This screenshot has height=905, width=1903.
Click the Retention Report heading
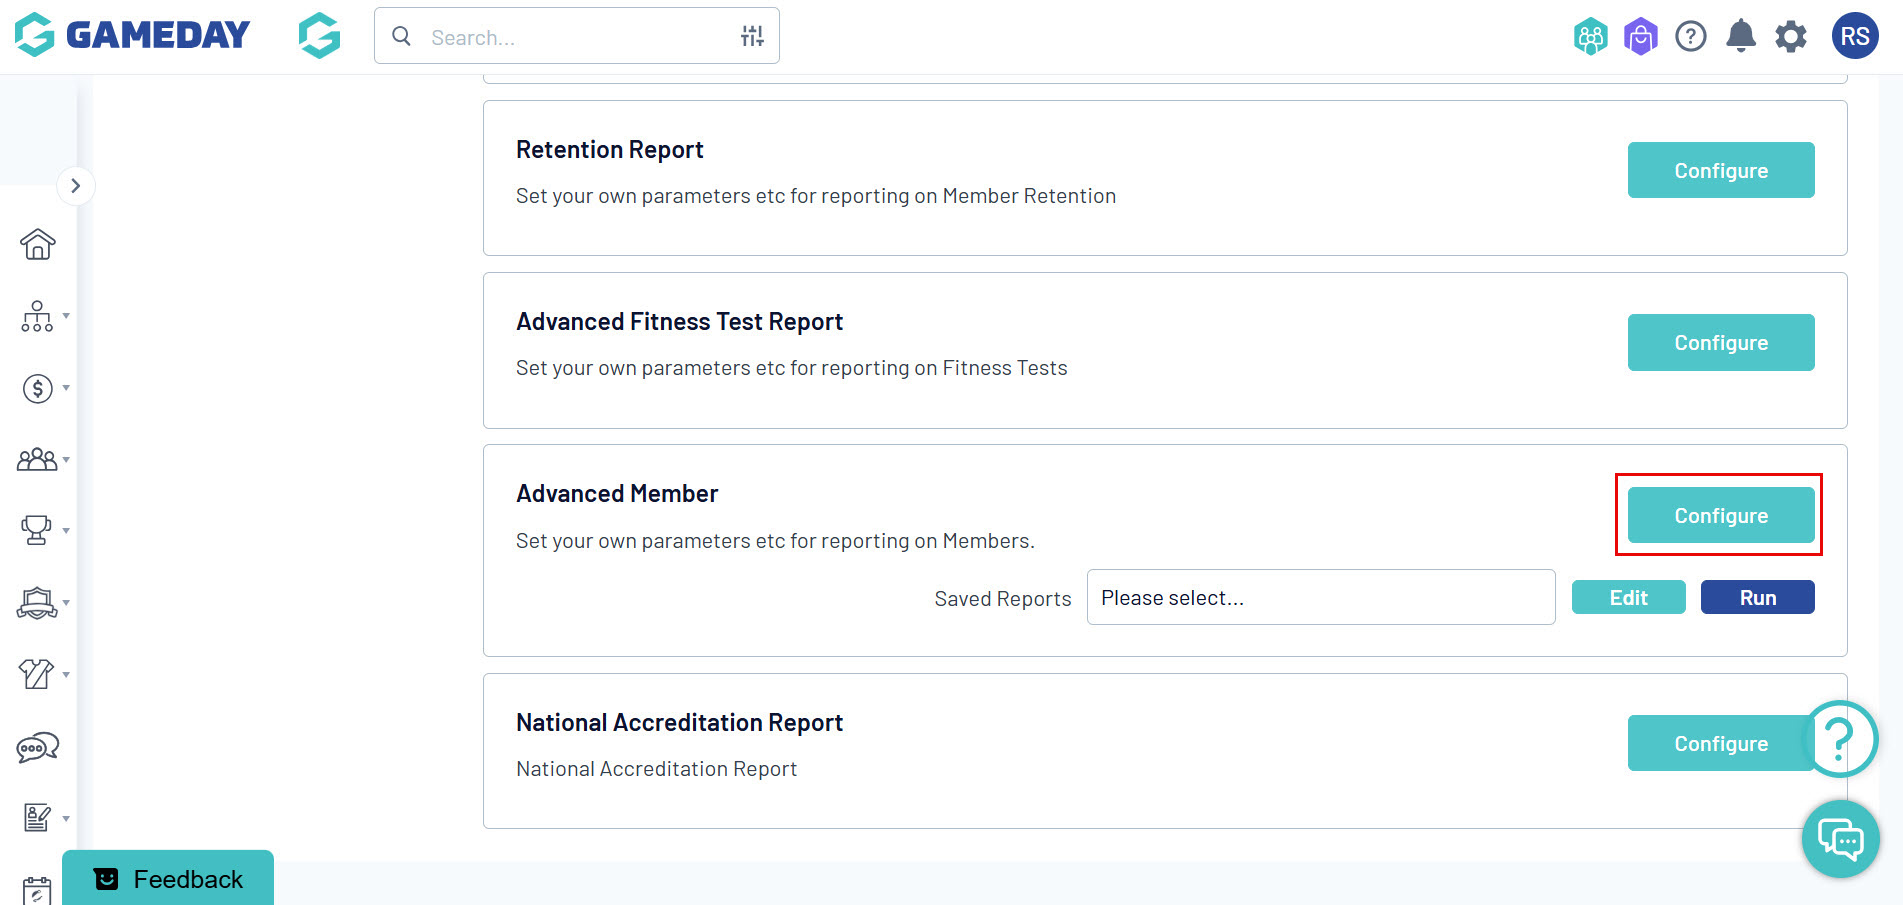pos(610,150)
